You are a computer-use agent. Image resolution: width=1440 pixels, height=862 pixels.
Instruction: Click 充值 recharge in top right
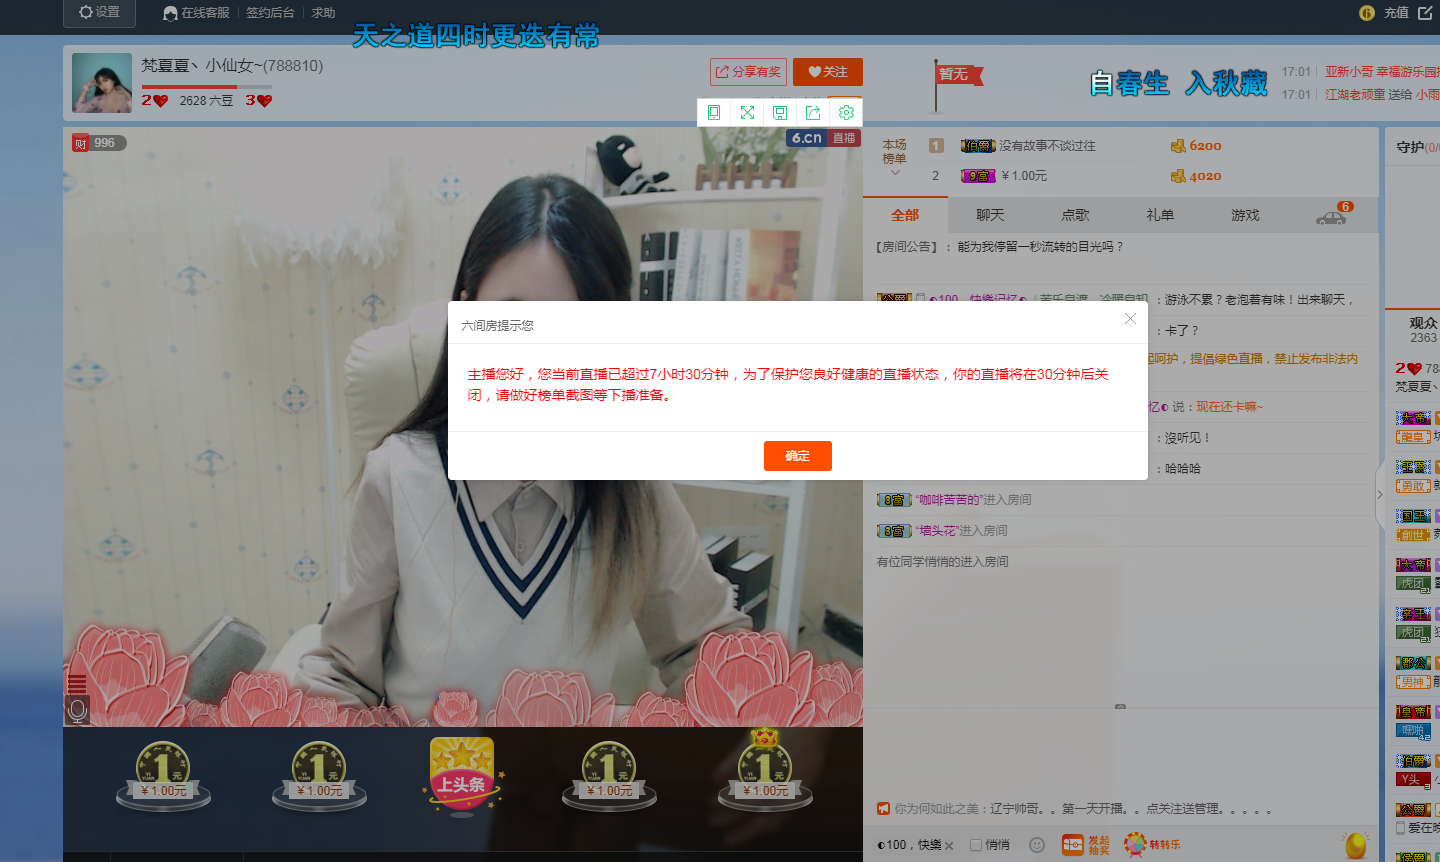pos(1396,13)
